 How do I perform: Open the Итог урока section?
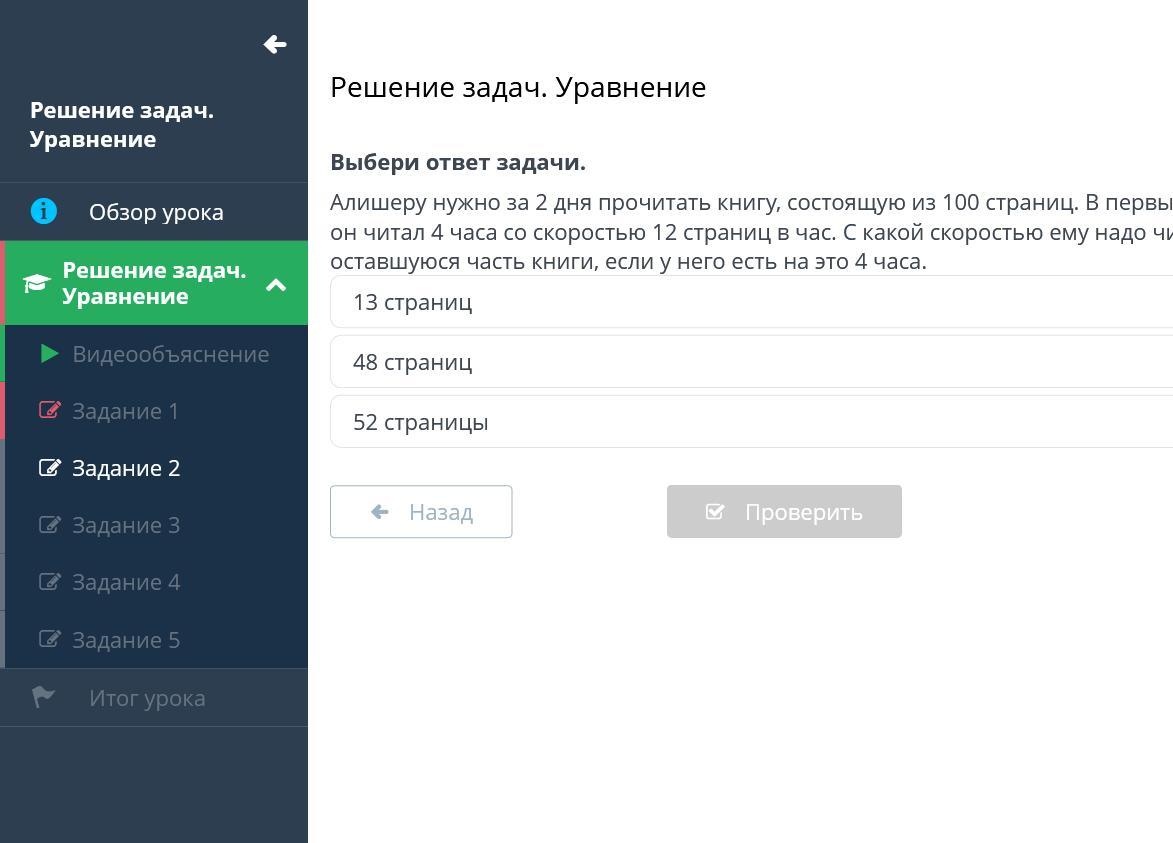(x=147, y=698)
